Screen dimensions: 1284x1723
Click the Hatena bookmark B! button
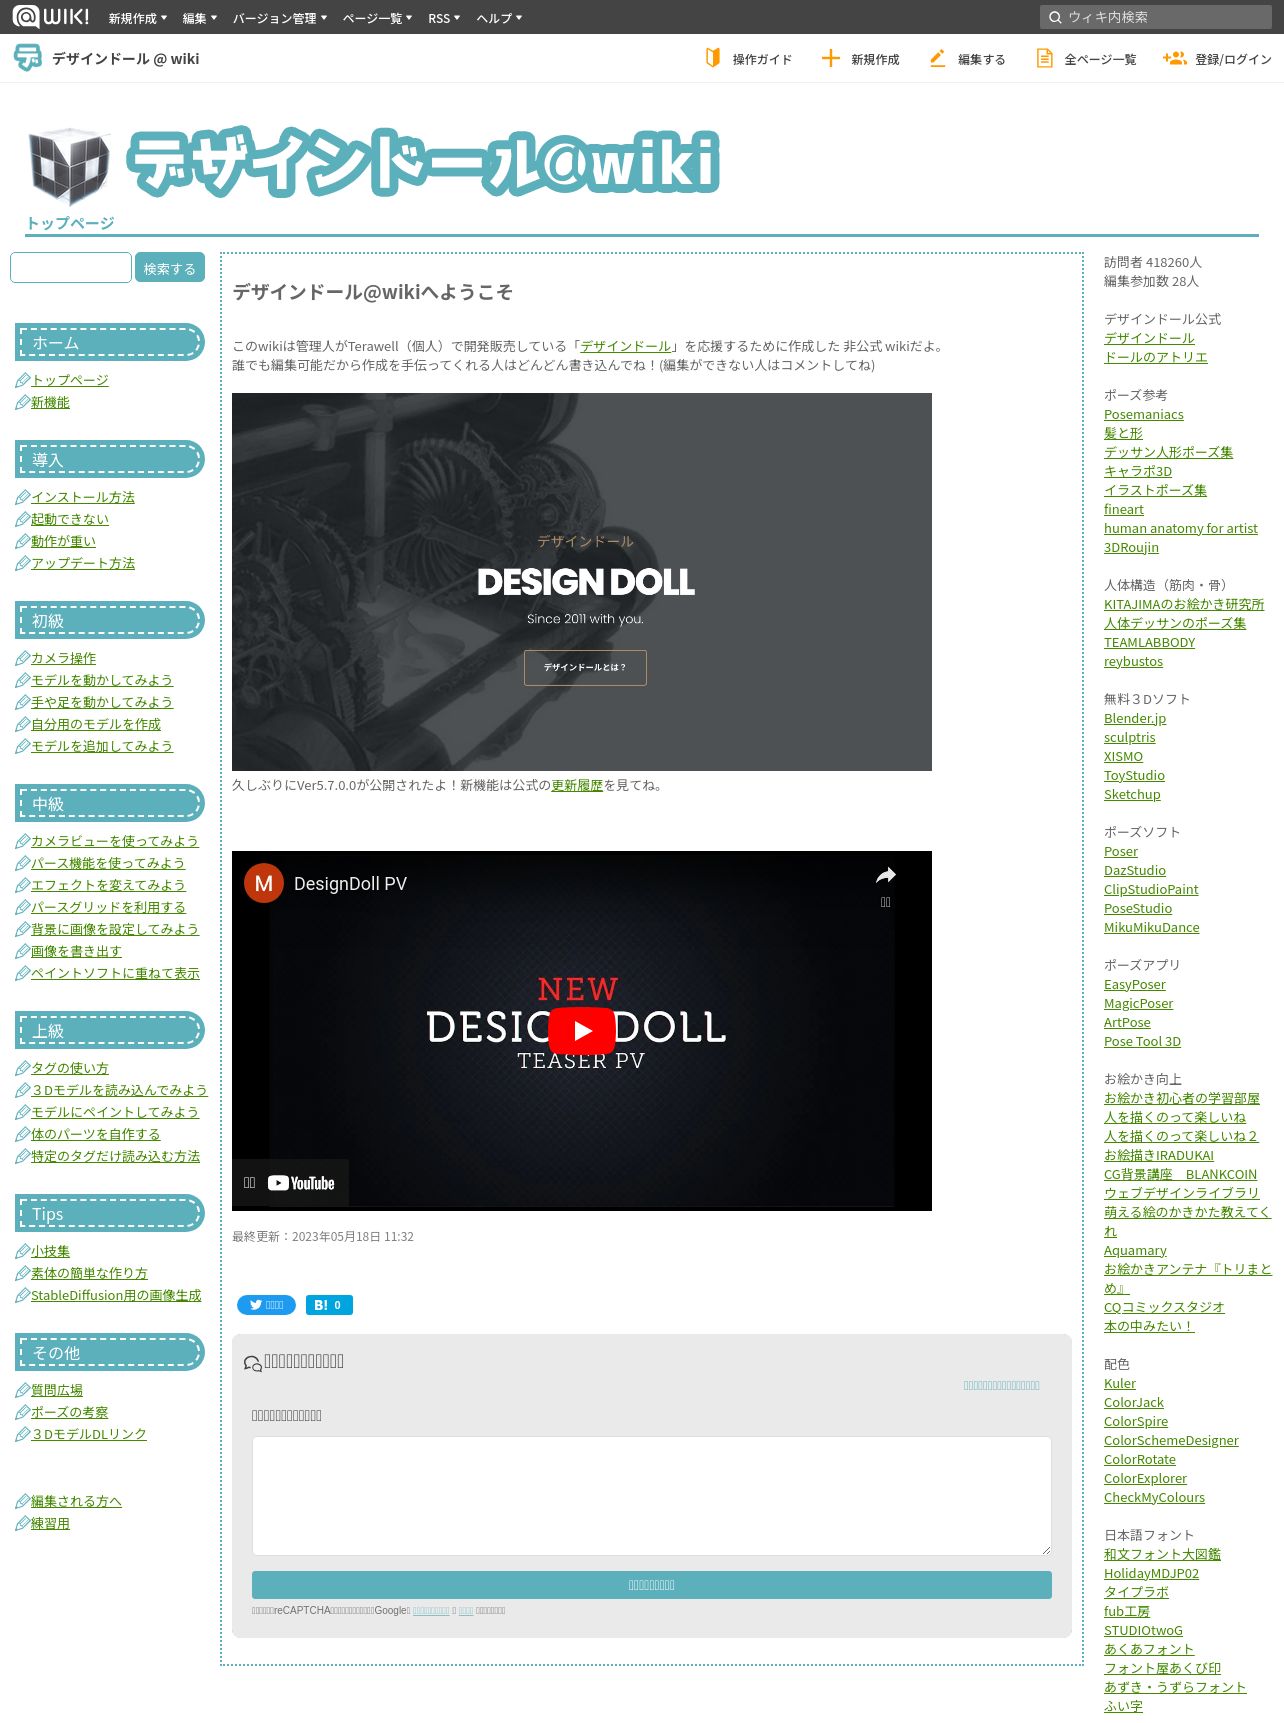(329, 1305)
